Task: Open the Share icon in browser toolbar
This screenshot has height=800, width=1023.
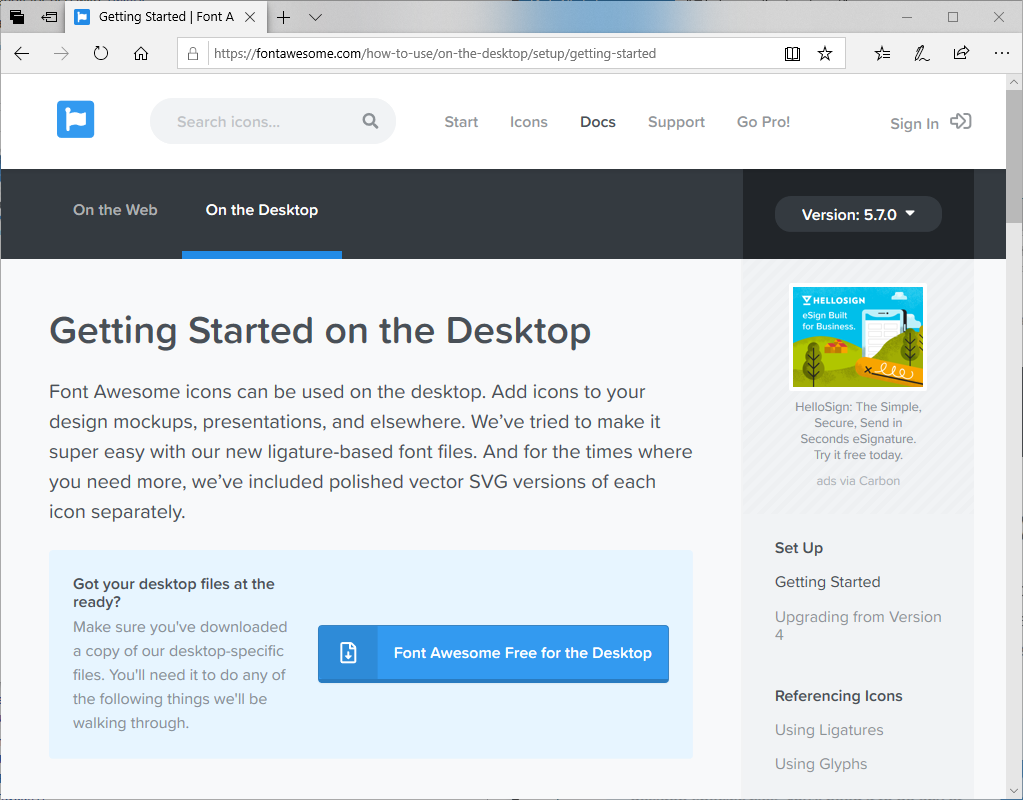Action: 961,54
